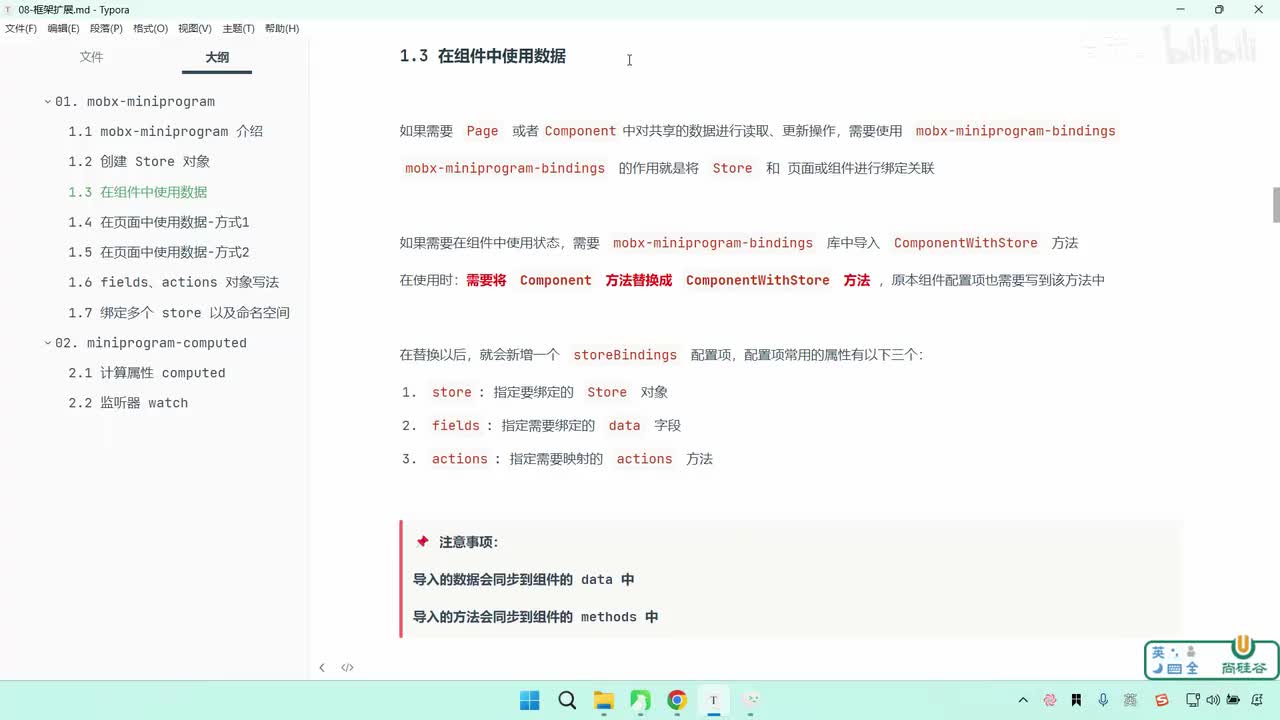Viewport: 1280px width, 720px height.
Task: Click the black bookmark tray icon
Action: coord(1076,700)
